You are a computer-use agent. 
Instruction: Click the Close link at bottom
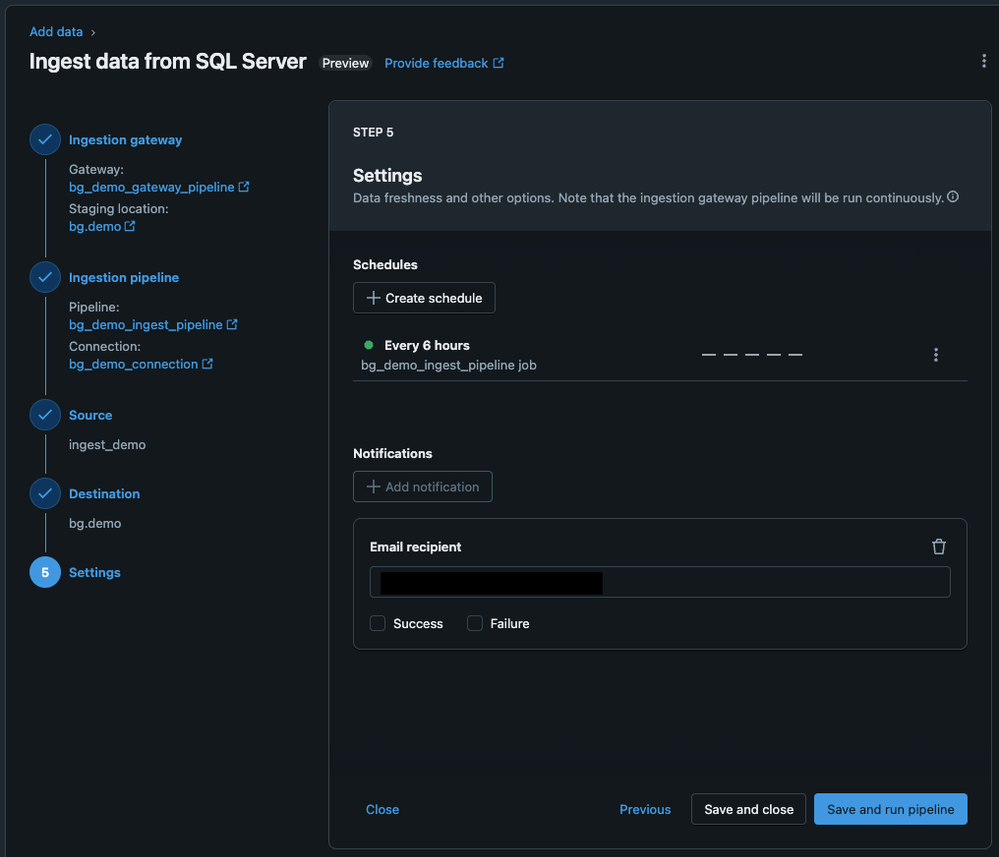click(x=382, y=809)
